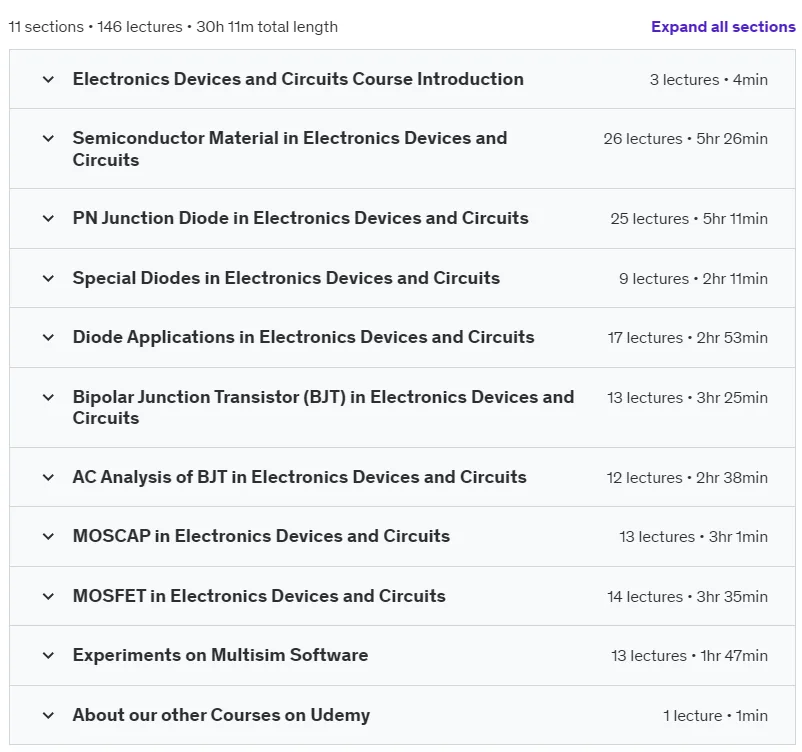Expand Semiconductor Material section chevron
Screen dimensions: 802x752
(48, 138)
